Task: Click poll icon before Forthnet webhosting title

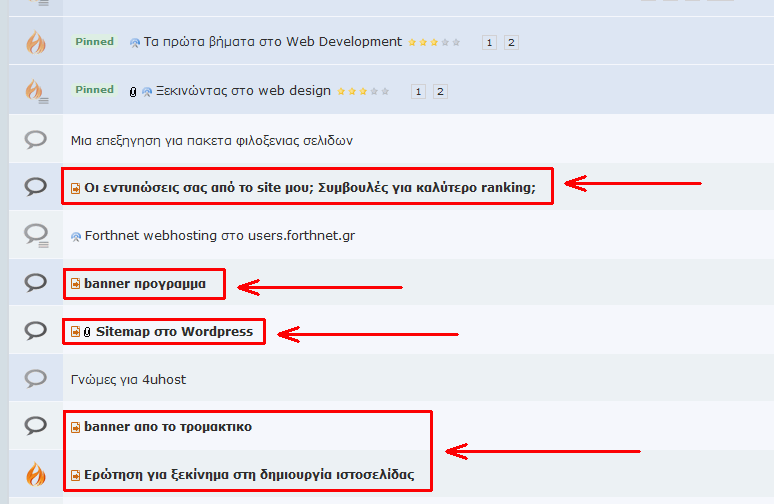Action: coord(76,237)
